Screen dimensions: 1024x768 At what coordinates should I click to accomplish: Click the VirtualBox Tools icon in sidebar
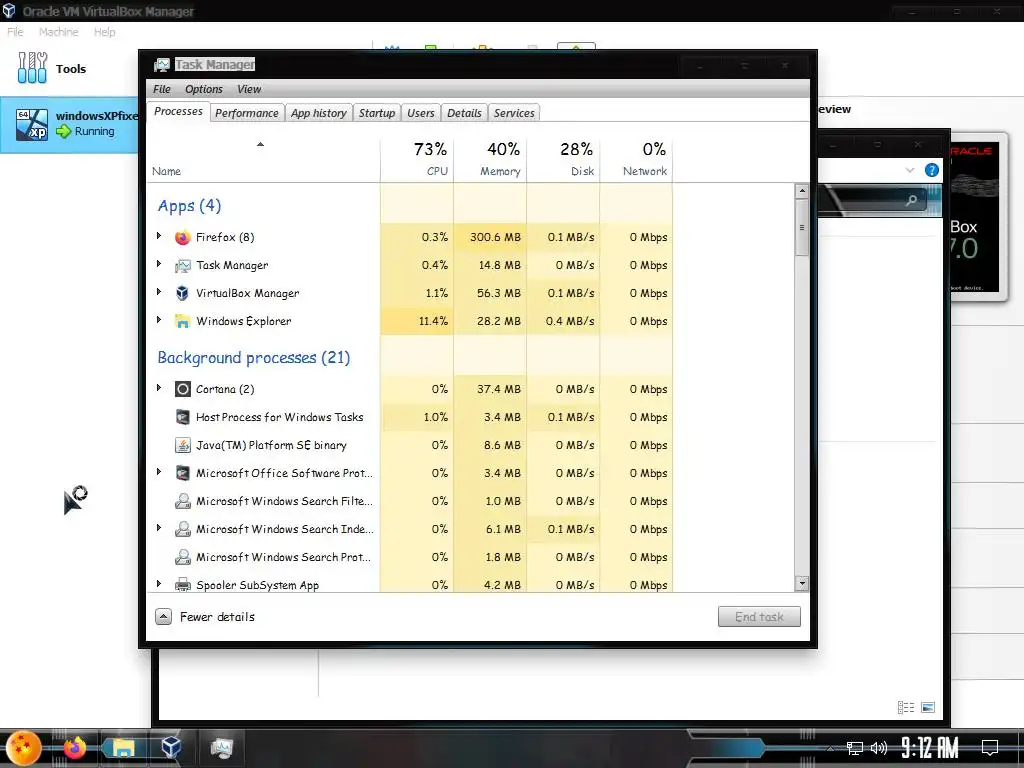(32, 68)
